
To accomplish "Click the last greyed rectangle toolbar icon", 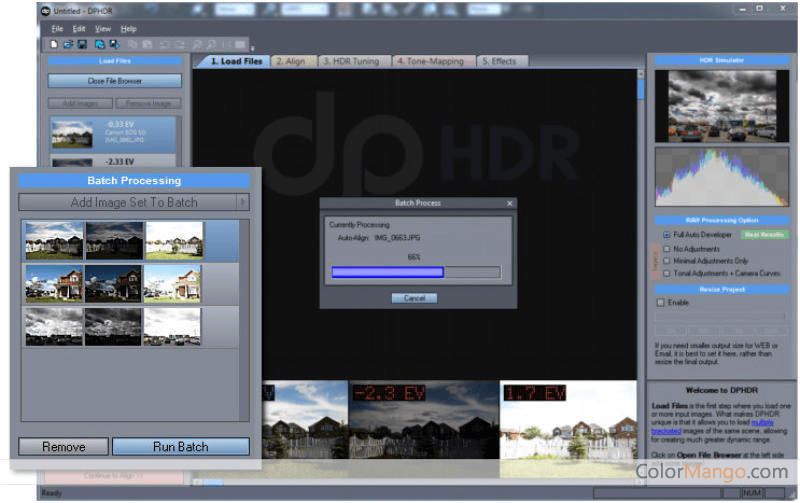I will 240,45.
